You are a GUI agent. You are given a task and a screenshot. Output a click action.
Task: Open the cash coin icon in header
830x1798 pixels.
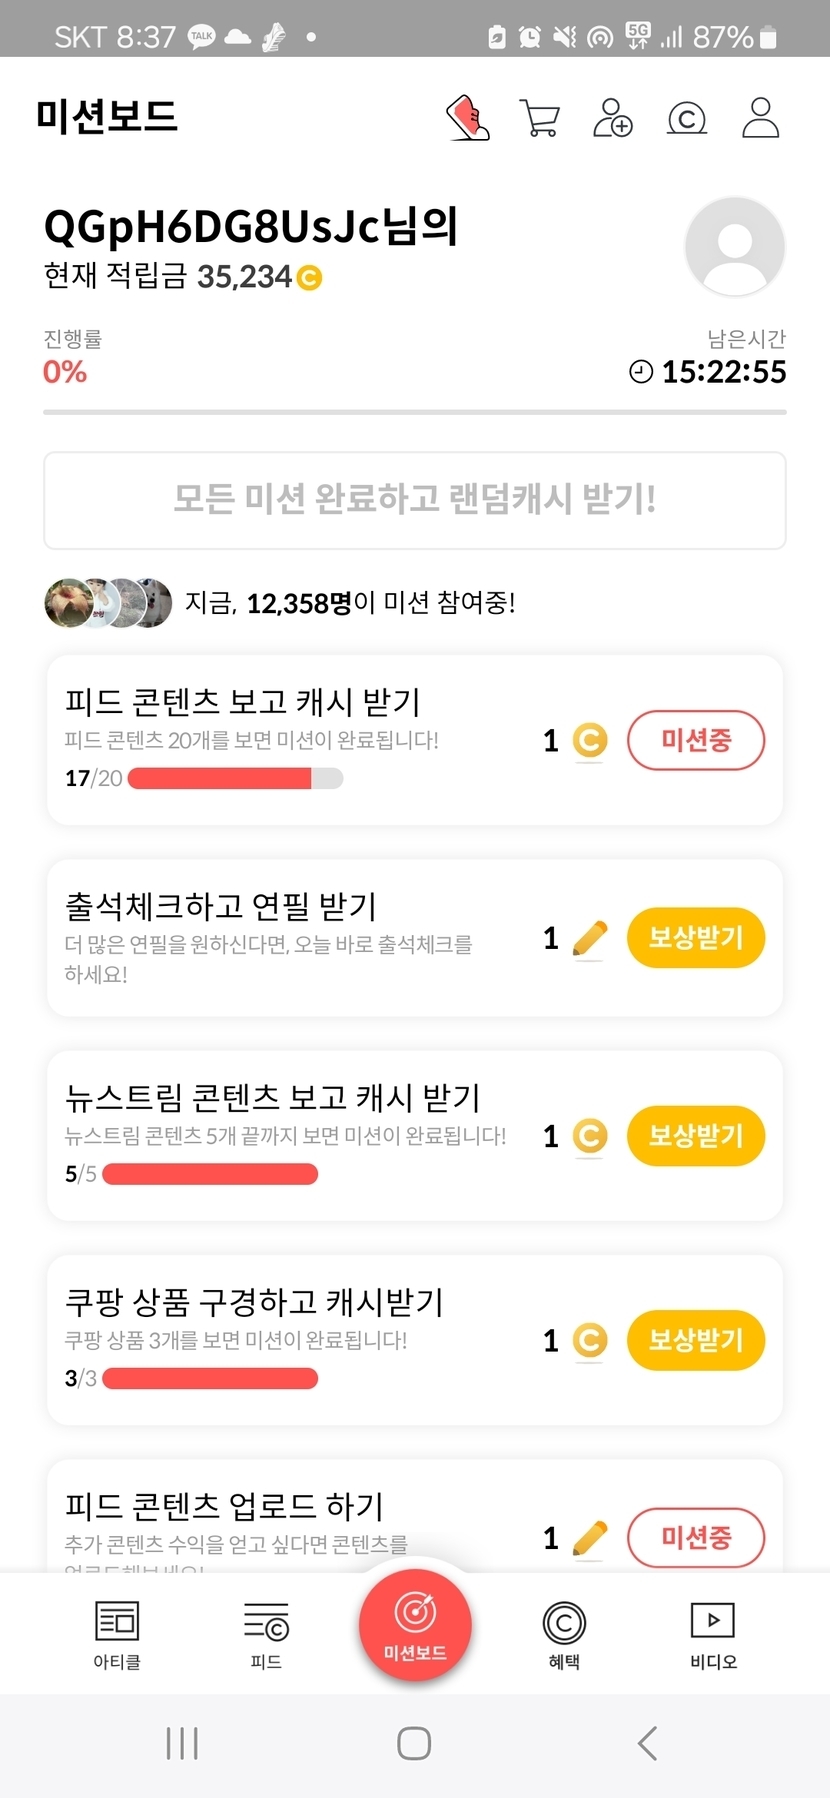687,119
